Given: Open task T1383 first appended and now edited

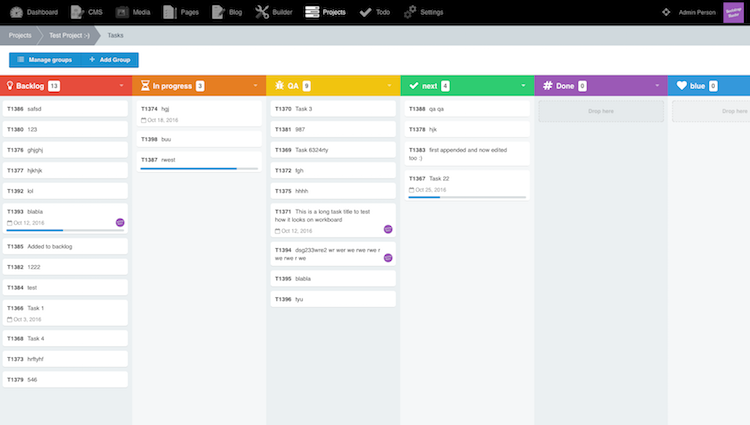Looking at the screenshot, I should pyautogui.click(x=467, y=154).
